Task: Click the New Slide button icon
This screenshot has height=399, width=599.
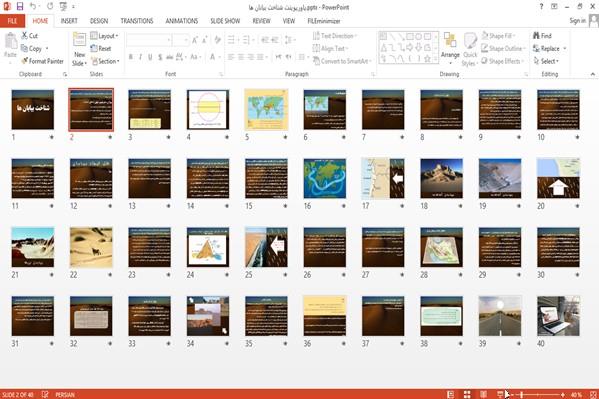Action: (79, 40)
